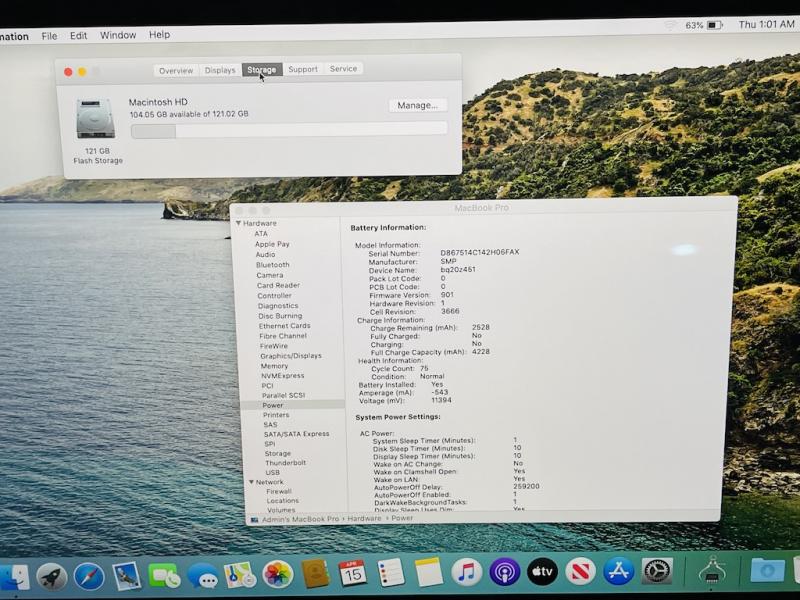Open the Apple TV app in the Dock
800x600 pixels.
[x=542, y=571]
